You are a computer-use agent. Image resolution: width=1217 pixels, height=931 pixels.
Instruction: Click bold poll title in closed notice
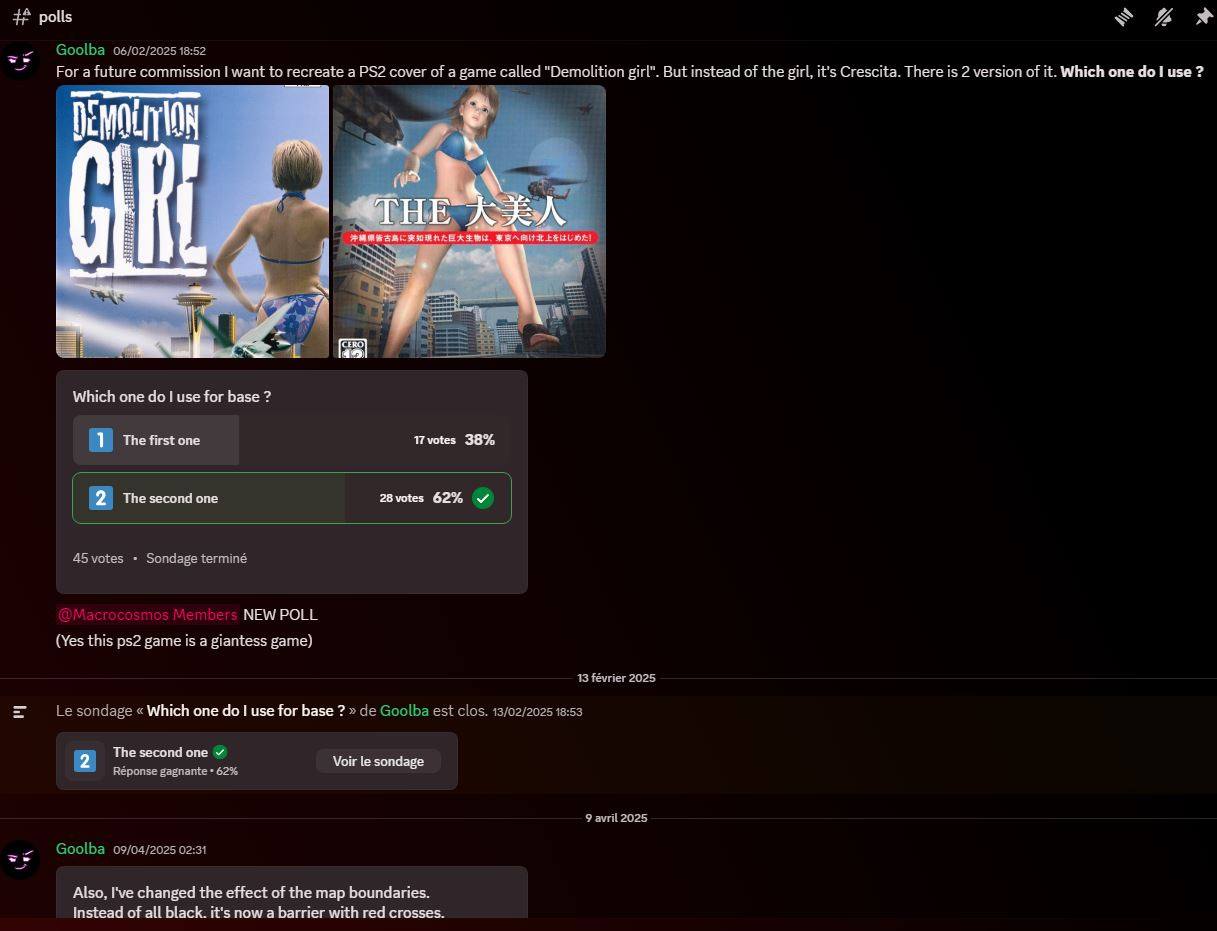246,711
